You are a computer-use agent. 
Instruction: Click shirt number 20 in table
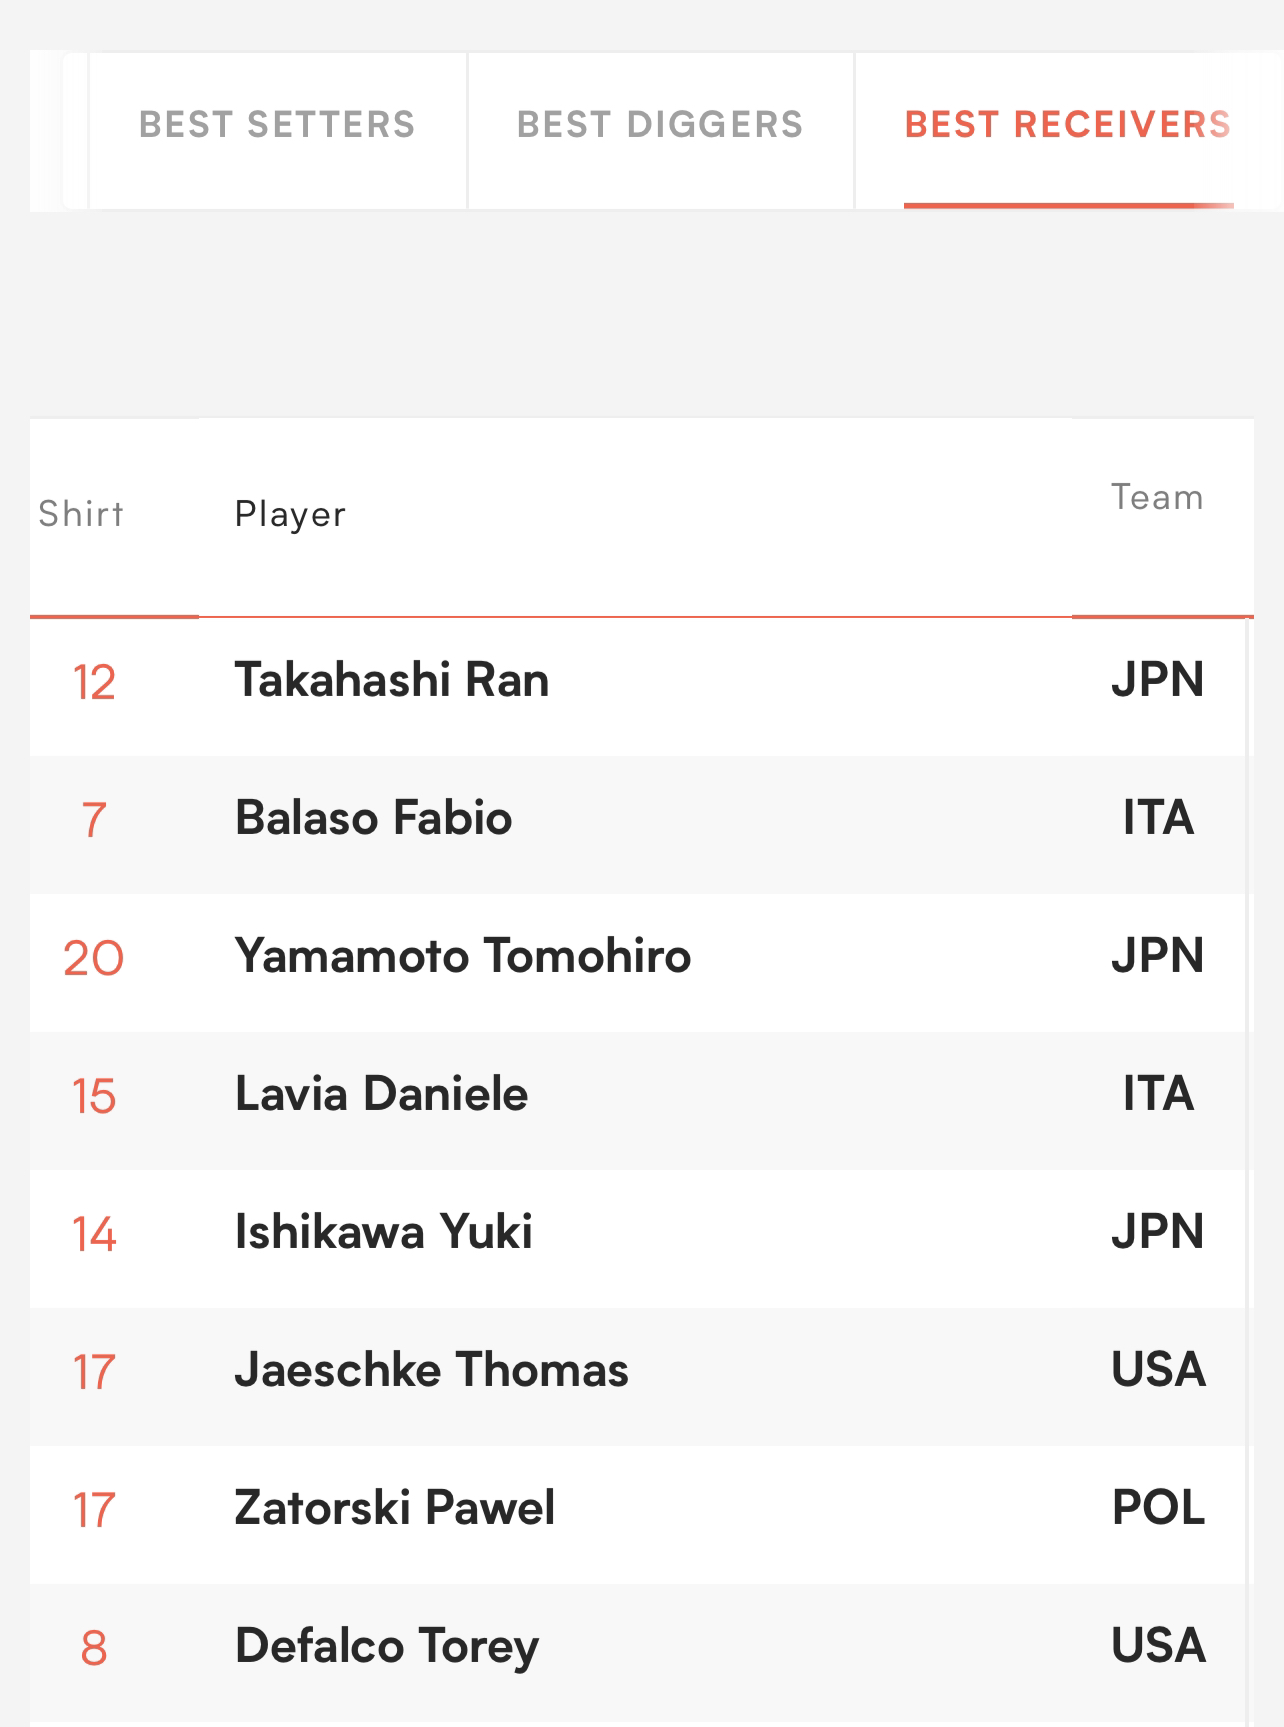93,958
